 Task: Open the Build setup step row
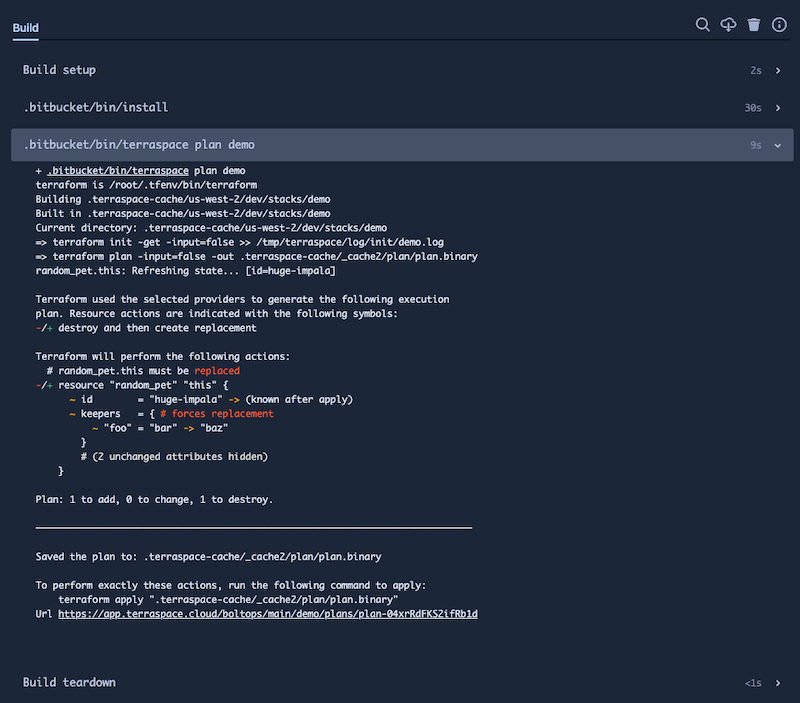402,70
